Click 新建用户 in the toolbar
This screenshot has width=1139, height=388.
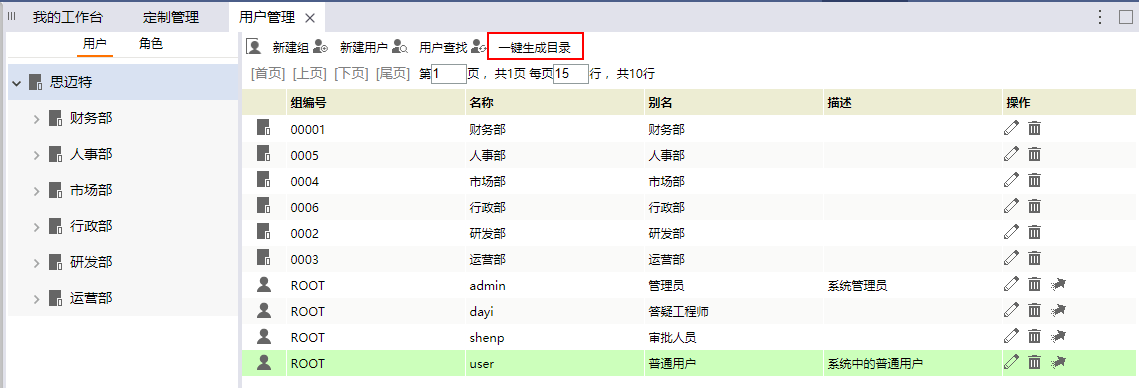coord(364,48)
